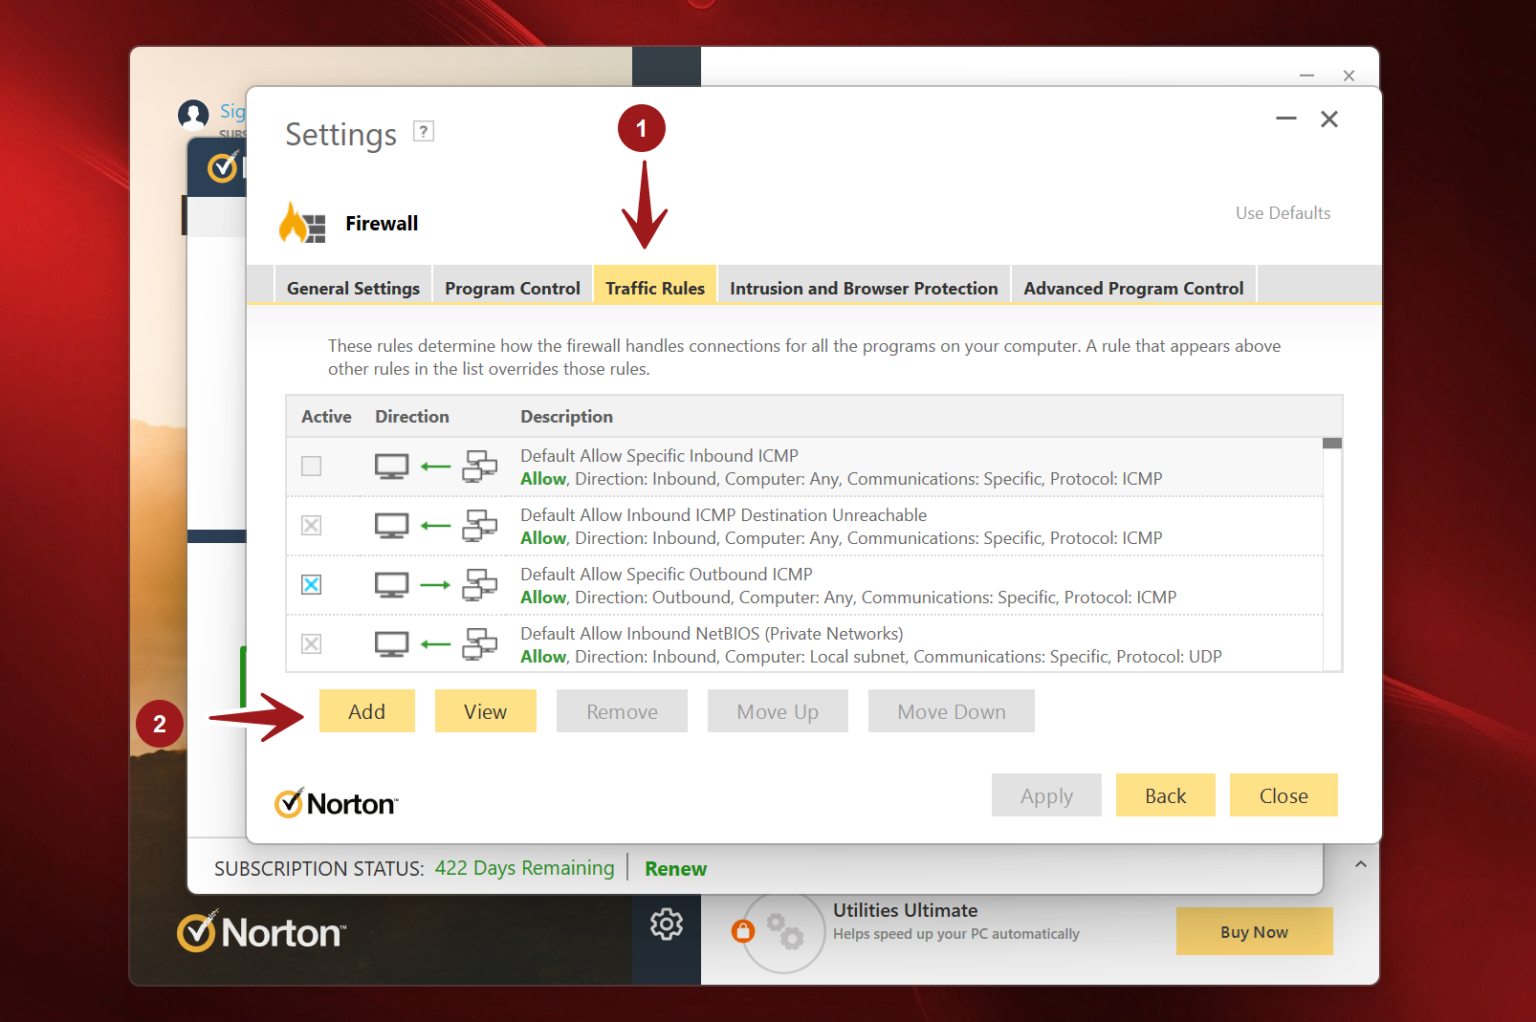This screenshot has width=1536, height=1022.
Task: Toggle the ICMP Destination Unreachable rule checkbox
Action: (312, 526)
